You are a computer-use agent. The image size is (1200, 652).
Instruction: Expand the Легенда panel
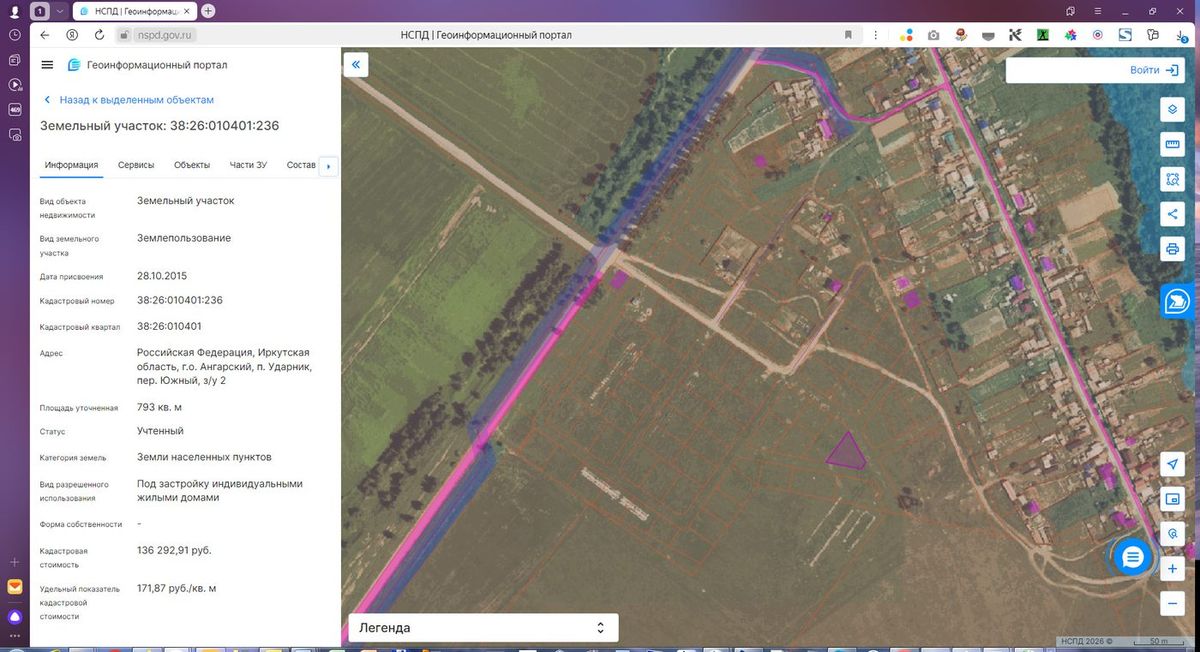[x=482, y=628]
